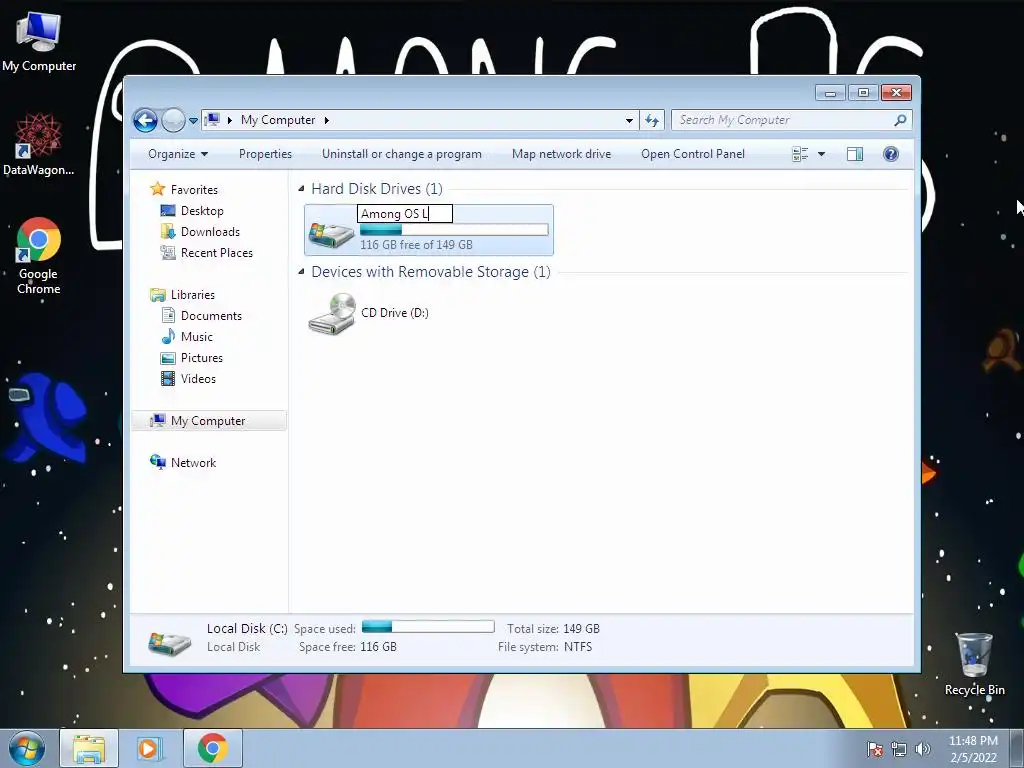Select the Recycle Bin desktop icon
1024x768 pixels.
point(974,663)
